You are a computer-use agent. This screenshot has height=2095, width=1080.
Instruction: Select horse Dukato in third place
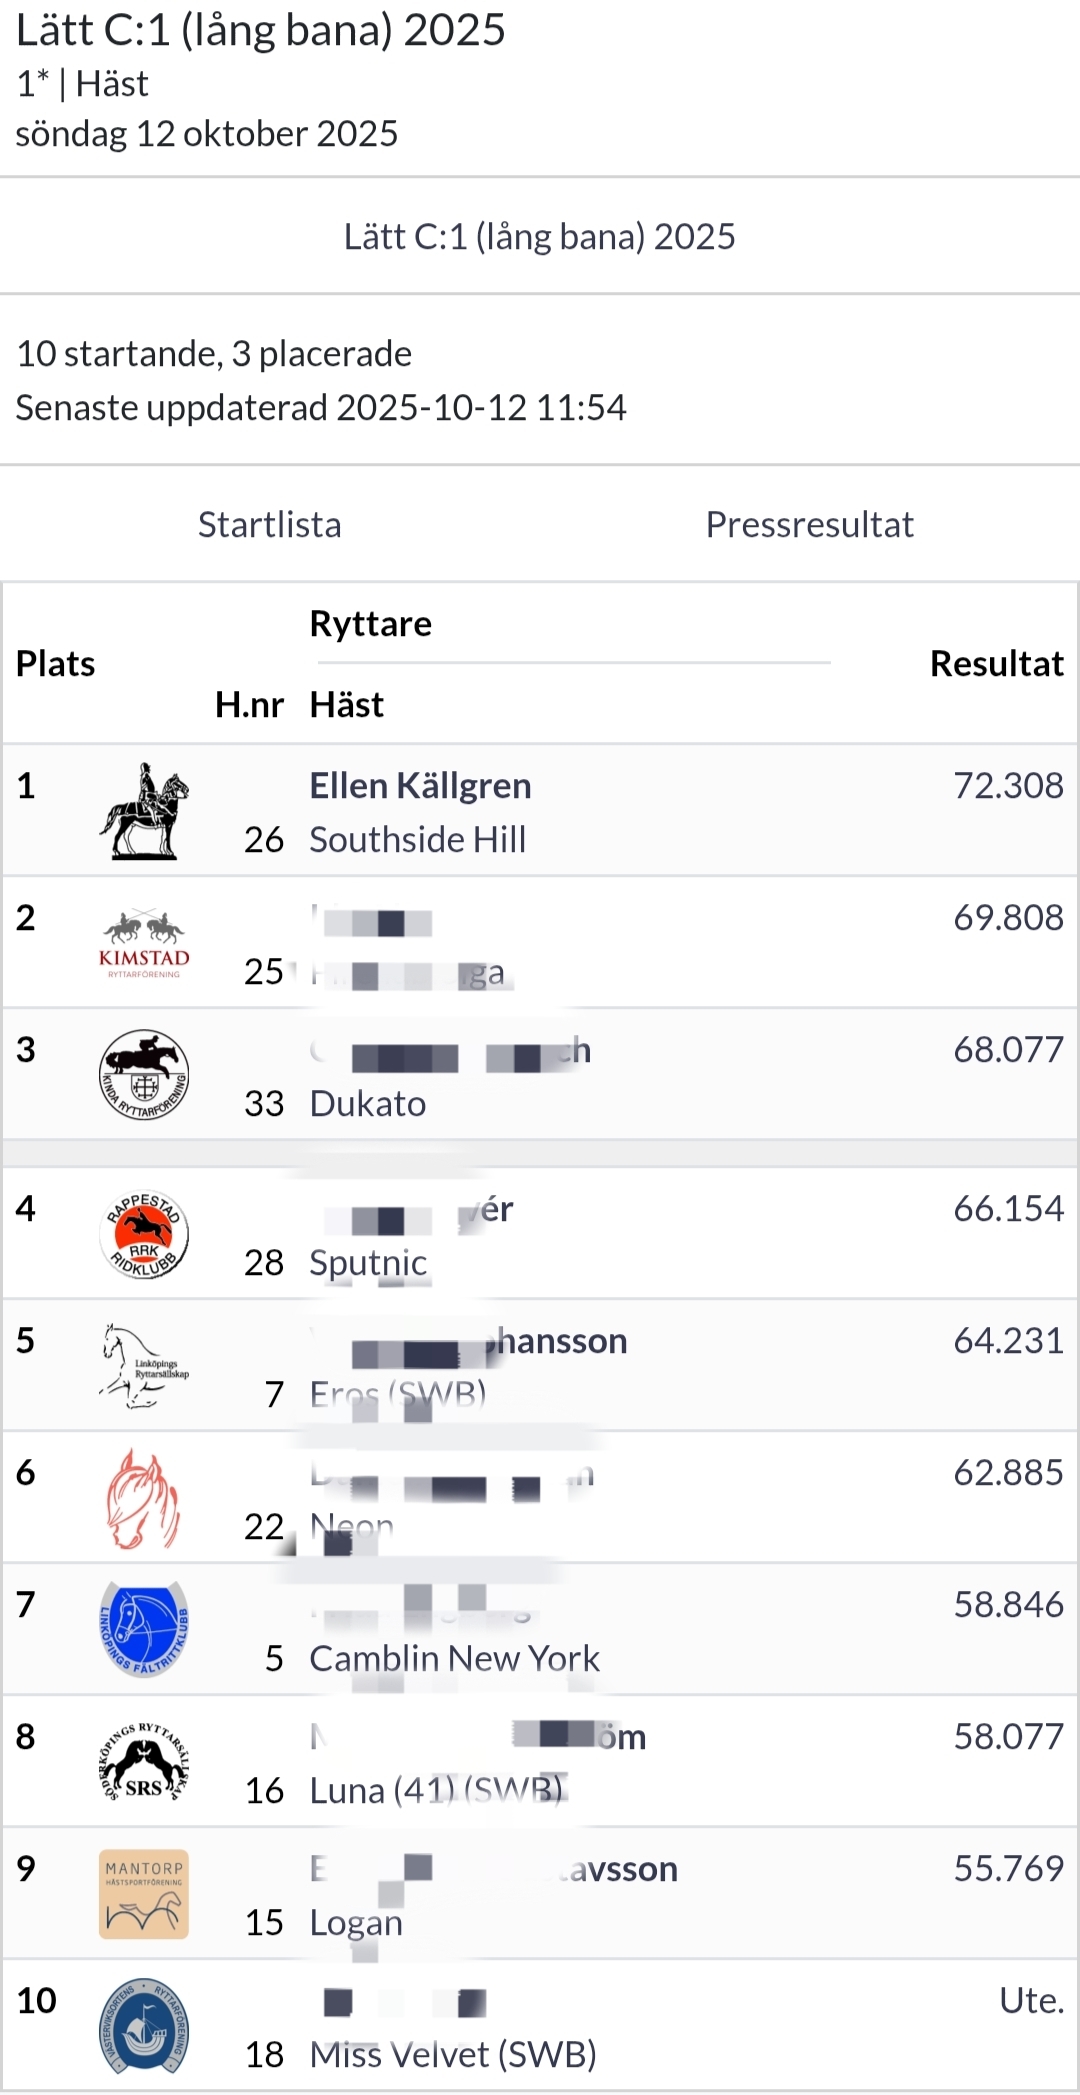click(x=367, y=1104)
